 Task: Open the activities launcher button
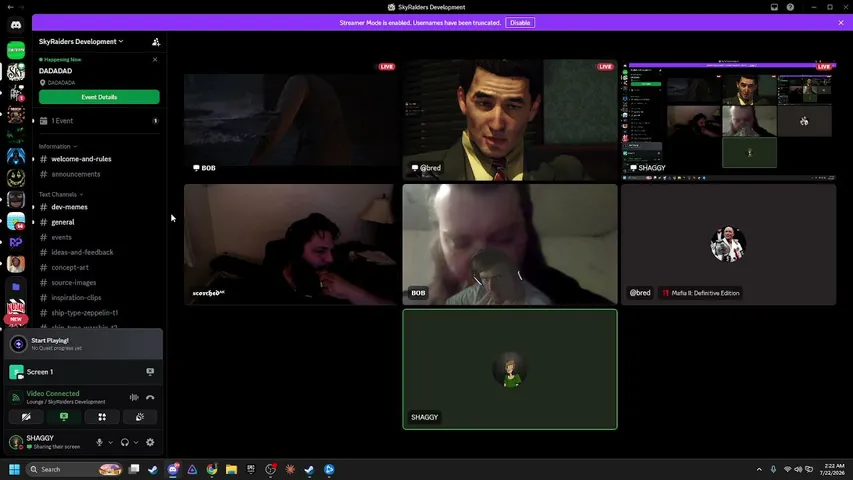click(102, 417)
